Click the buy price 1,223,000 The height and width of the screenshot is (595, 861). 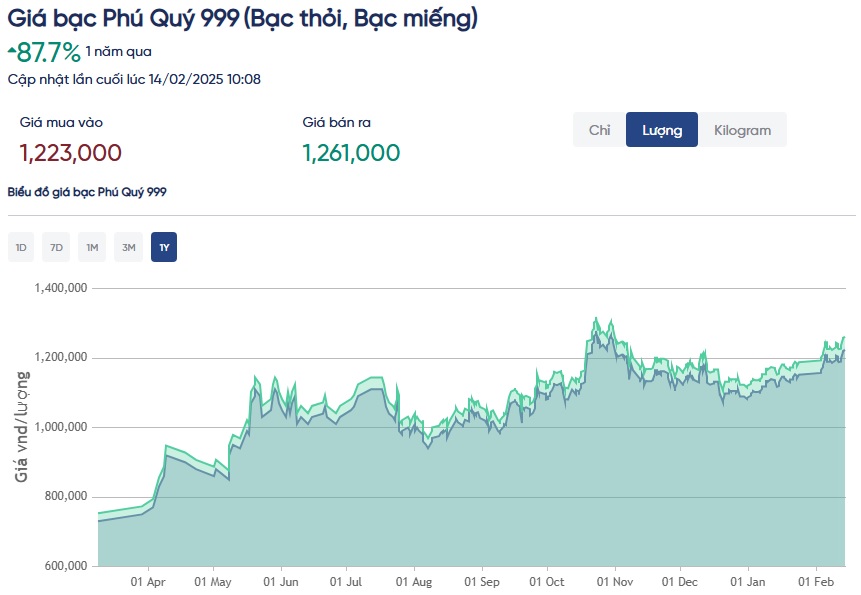click(x=71, y=153)
